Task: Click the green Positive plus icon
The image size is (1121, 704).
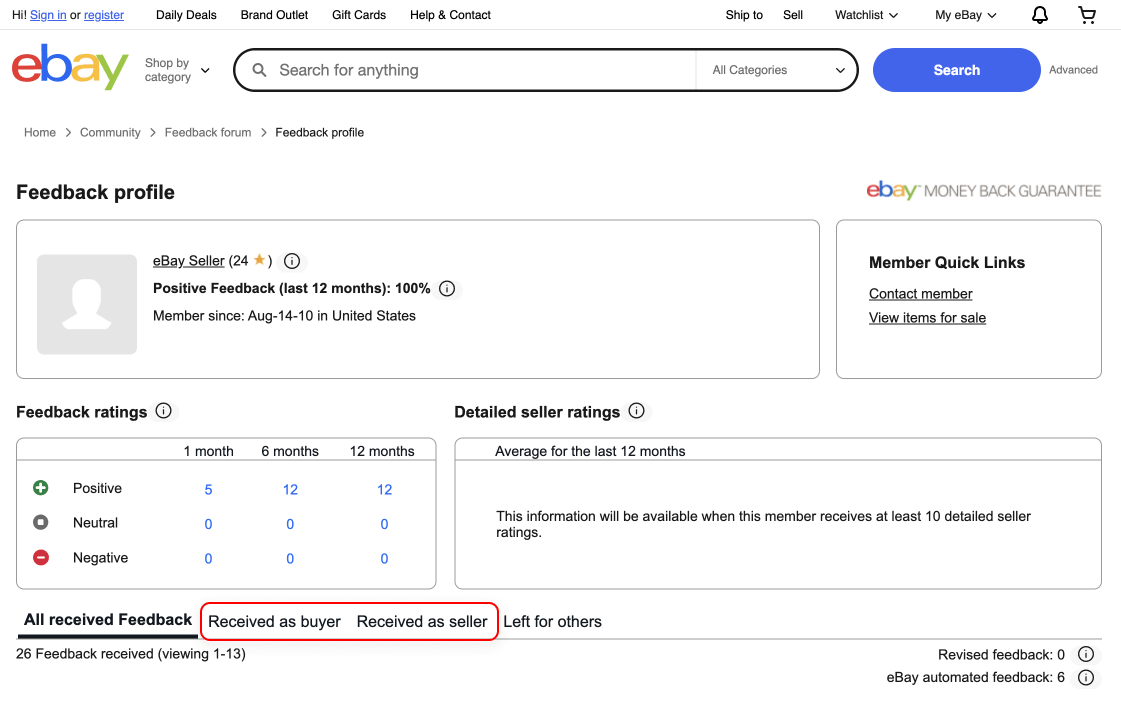Action: tap(41, 488)
